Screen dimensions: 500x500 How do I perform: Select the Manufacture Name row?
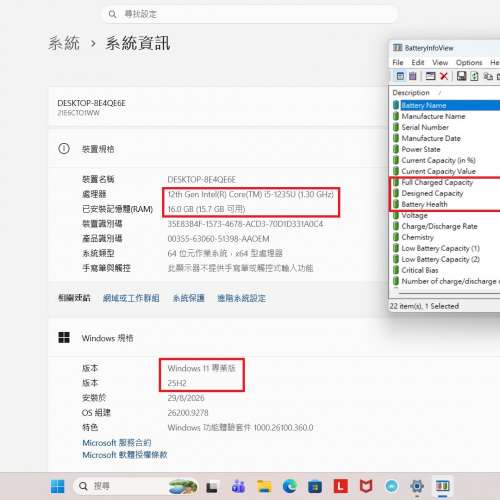pyautogui.click(x=446, y=116)
